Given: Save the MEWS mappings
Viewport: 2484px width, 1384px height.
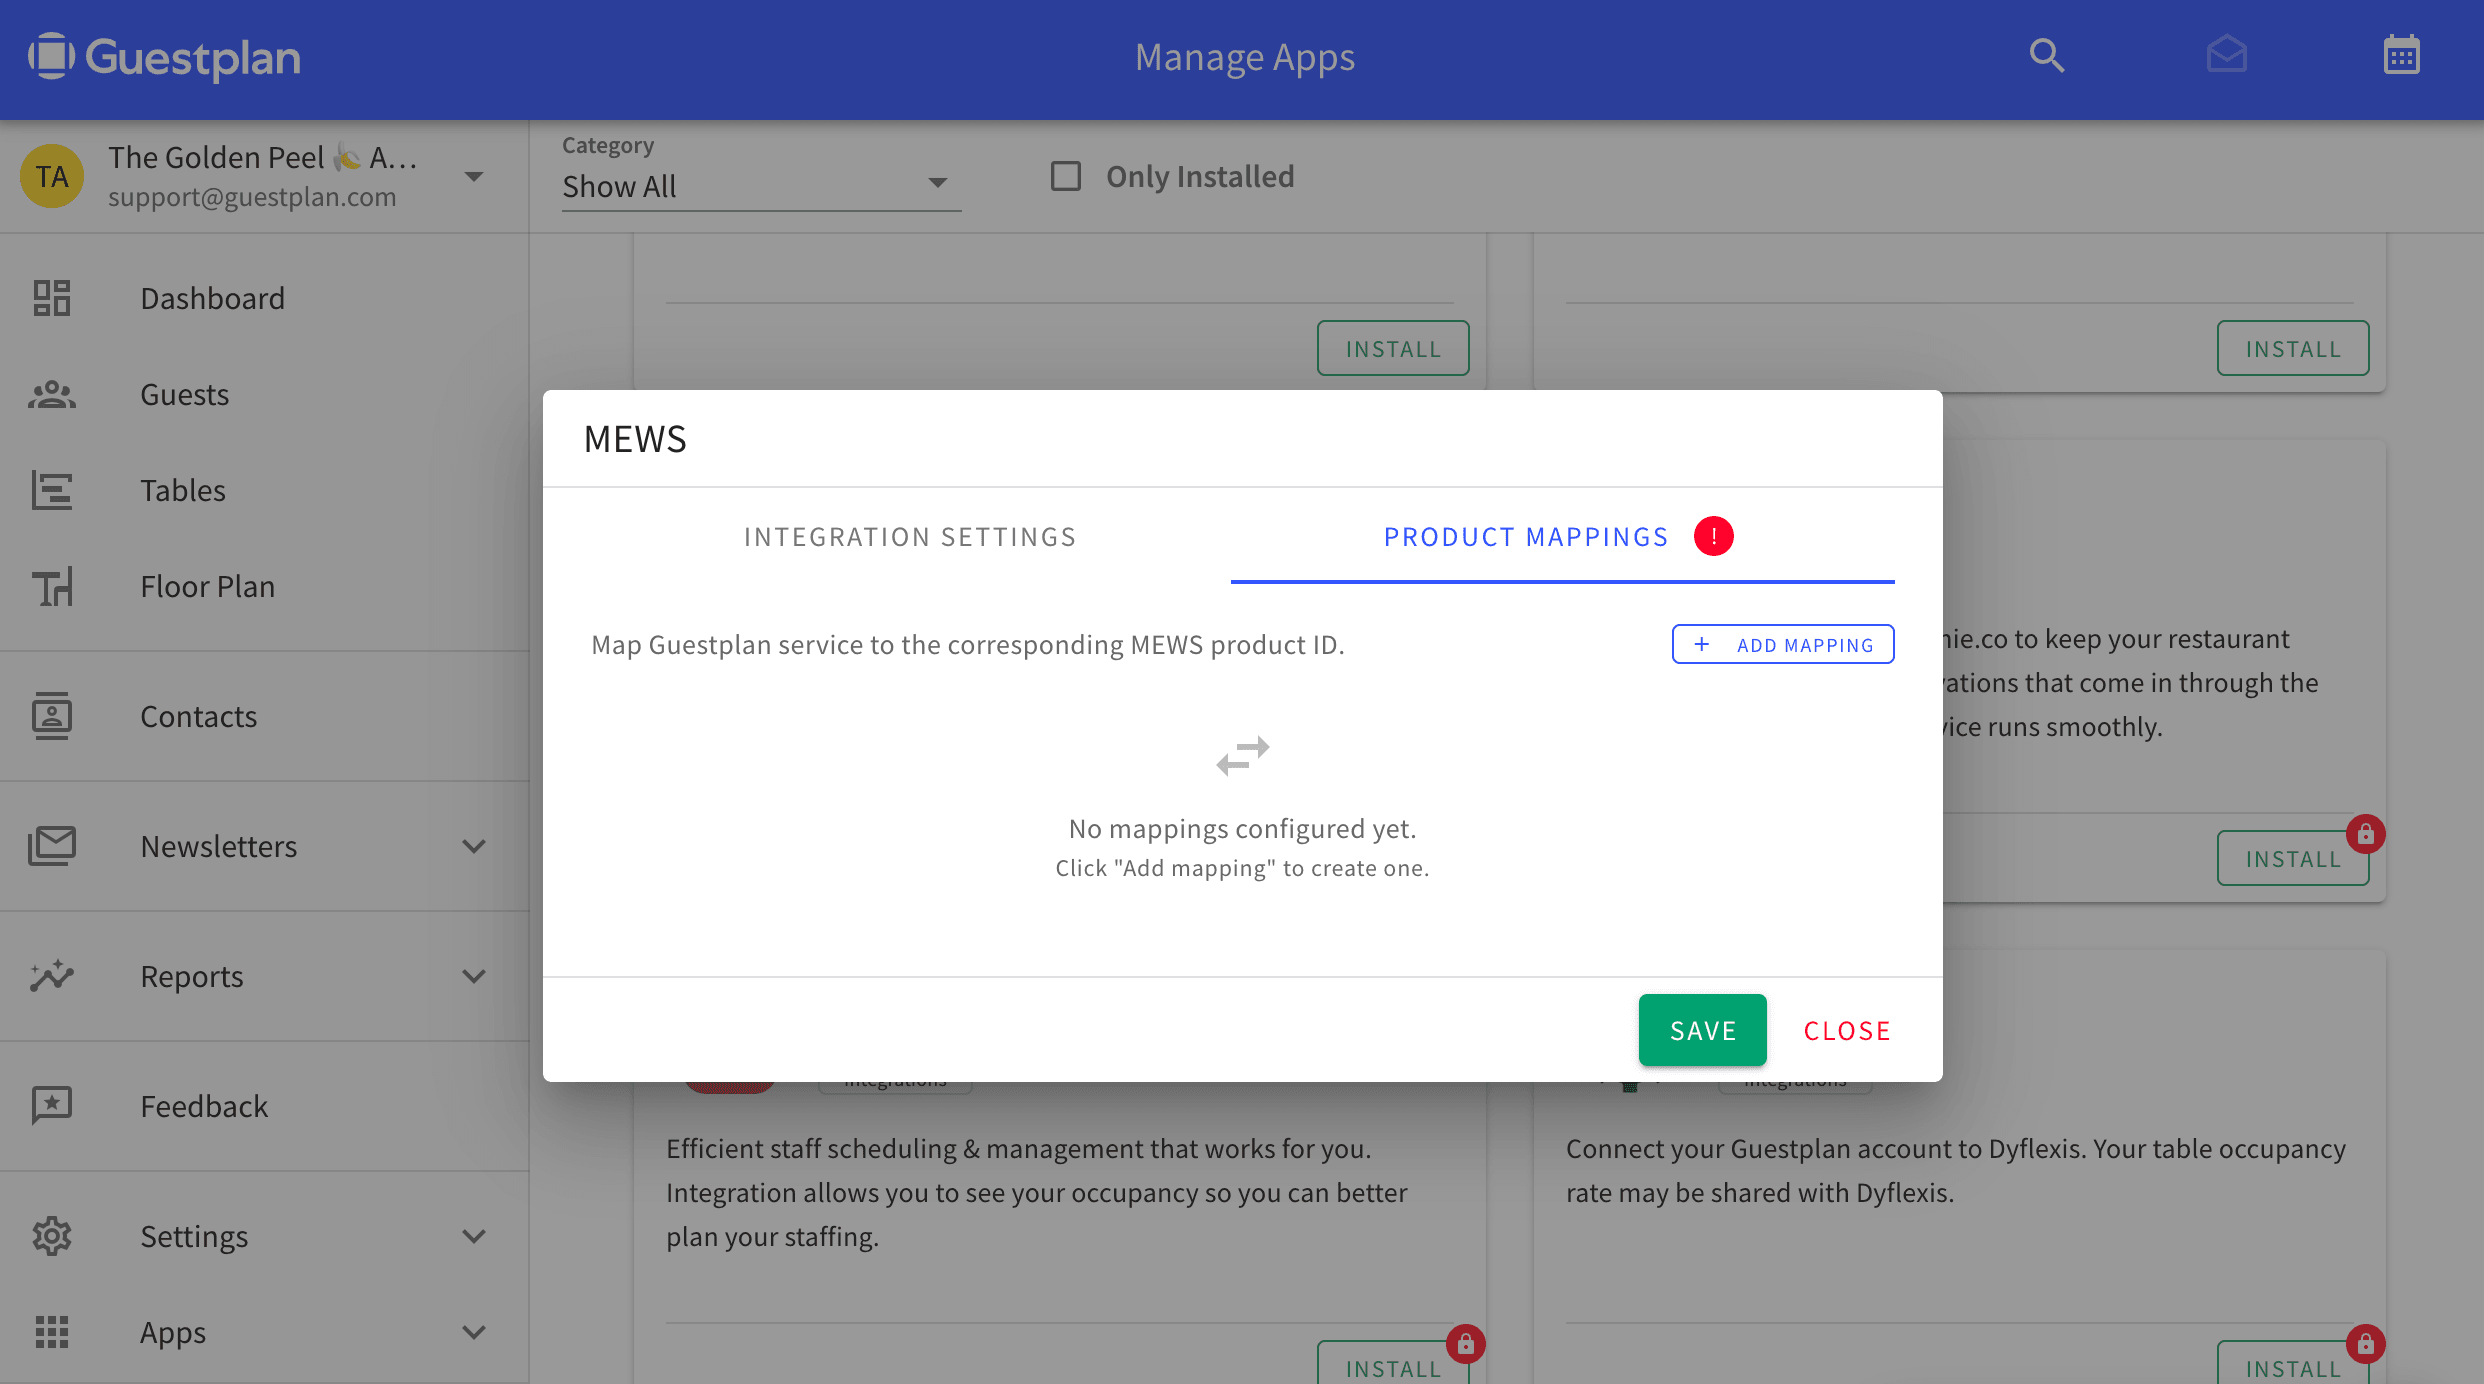Looking at the screenshot, I should point(1702,1030).
